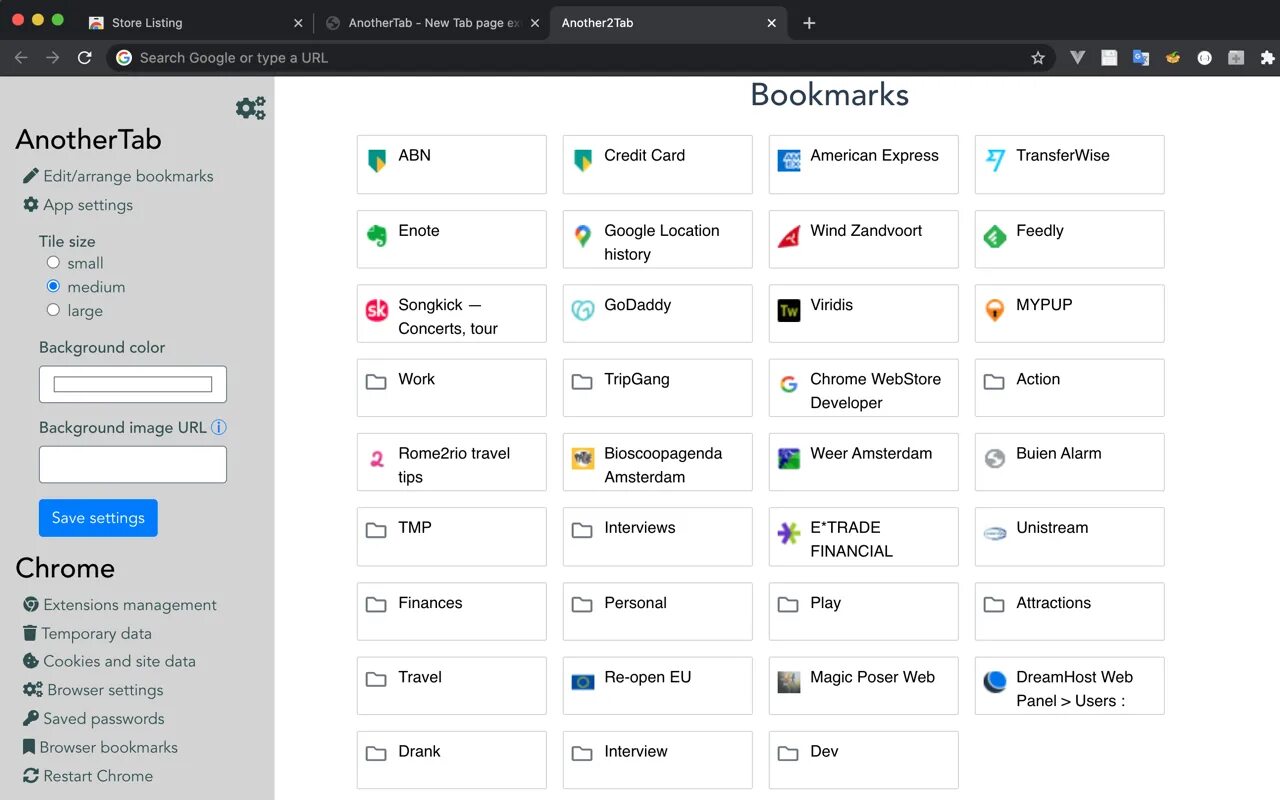
Task: Select medium tile size
Action: [53, 286]
